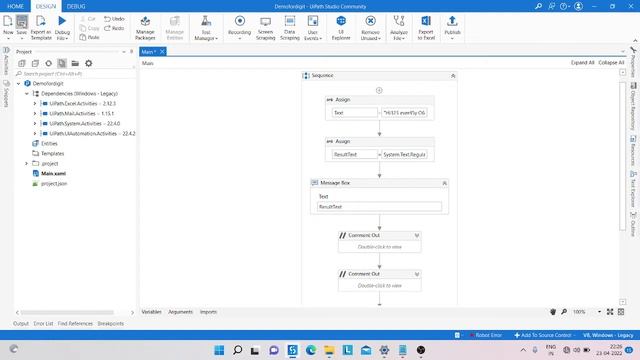Click the Search project field
The height and width of the screenshot is (360, 640).
(75, 74)
